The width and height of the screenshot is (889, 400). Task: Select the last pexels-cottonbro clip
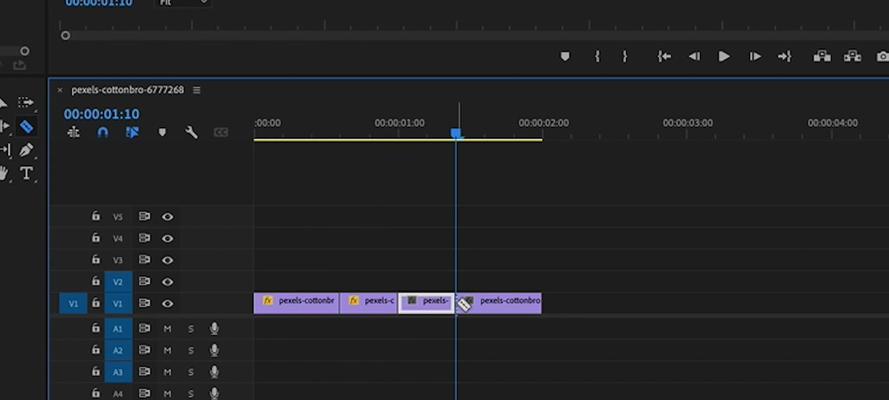499,303
